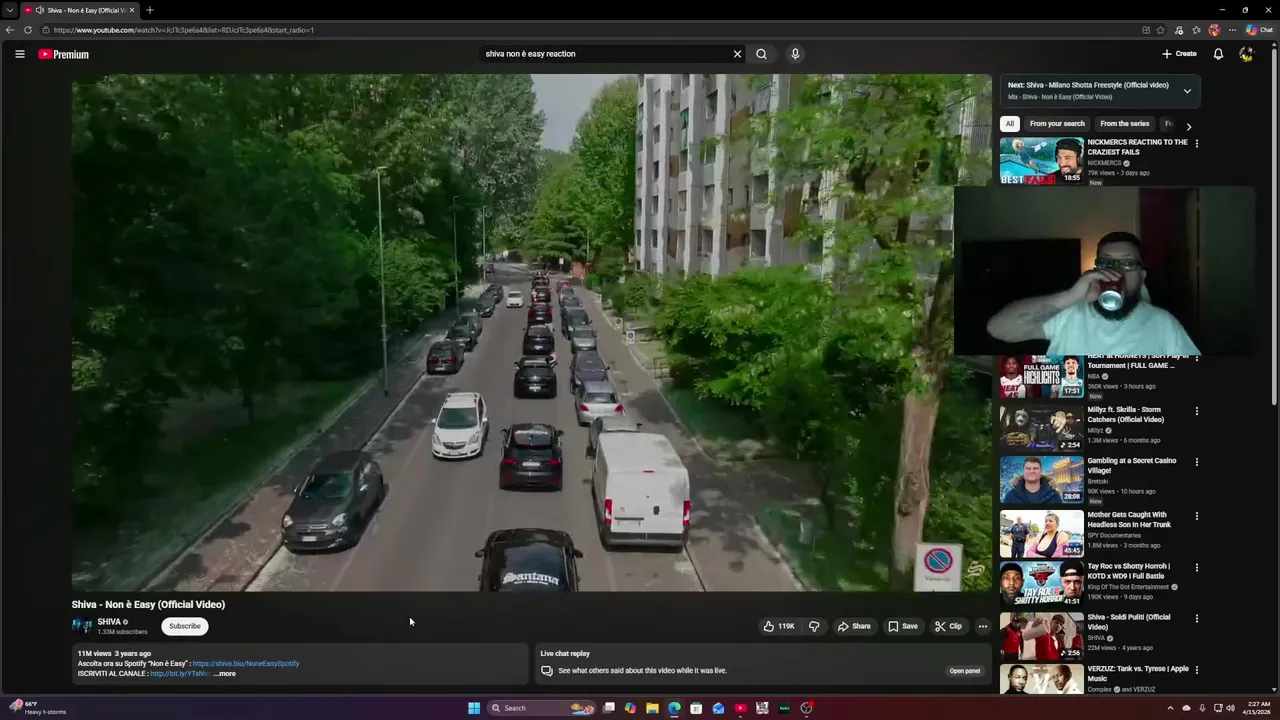
Task: Run search with magnifying glass button
Action: click(761, 54)
